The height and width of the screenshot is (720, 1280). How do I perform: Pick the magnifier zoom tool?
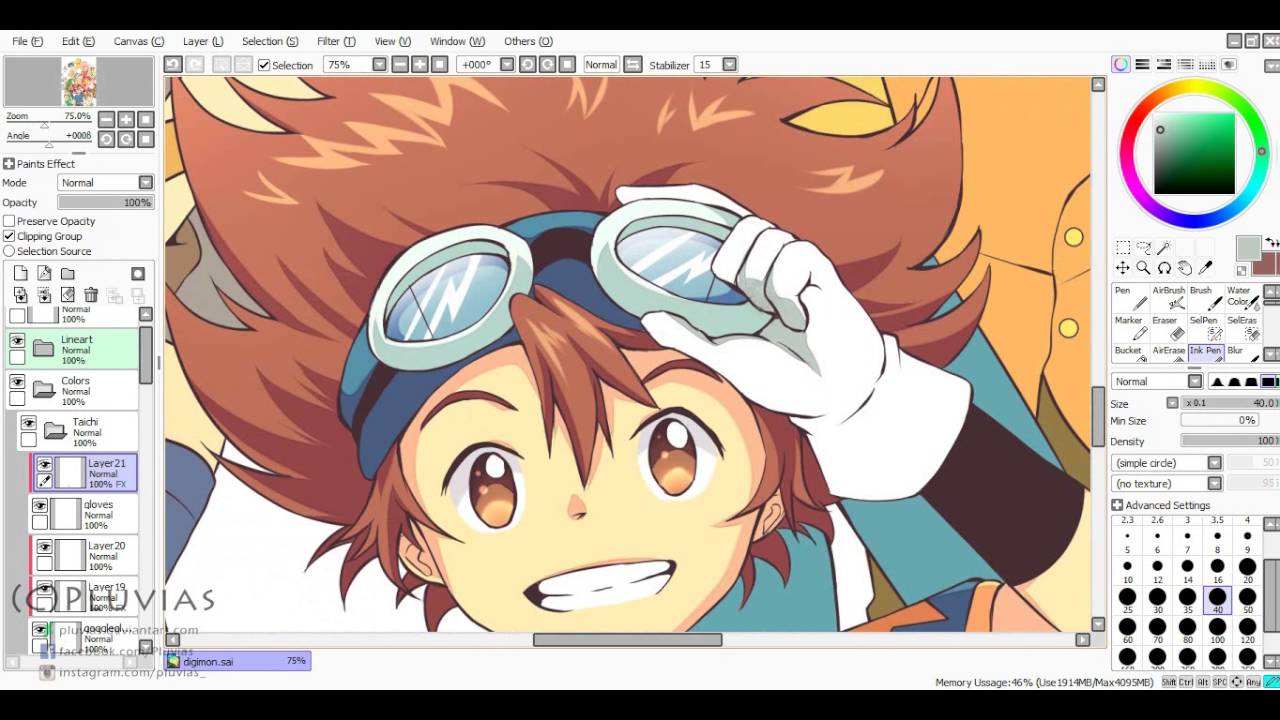[1144, 268]
